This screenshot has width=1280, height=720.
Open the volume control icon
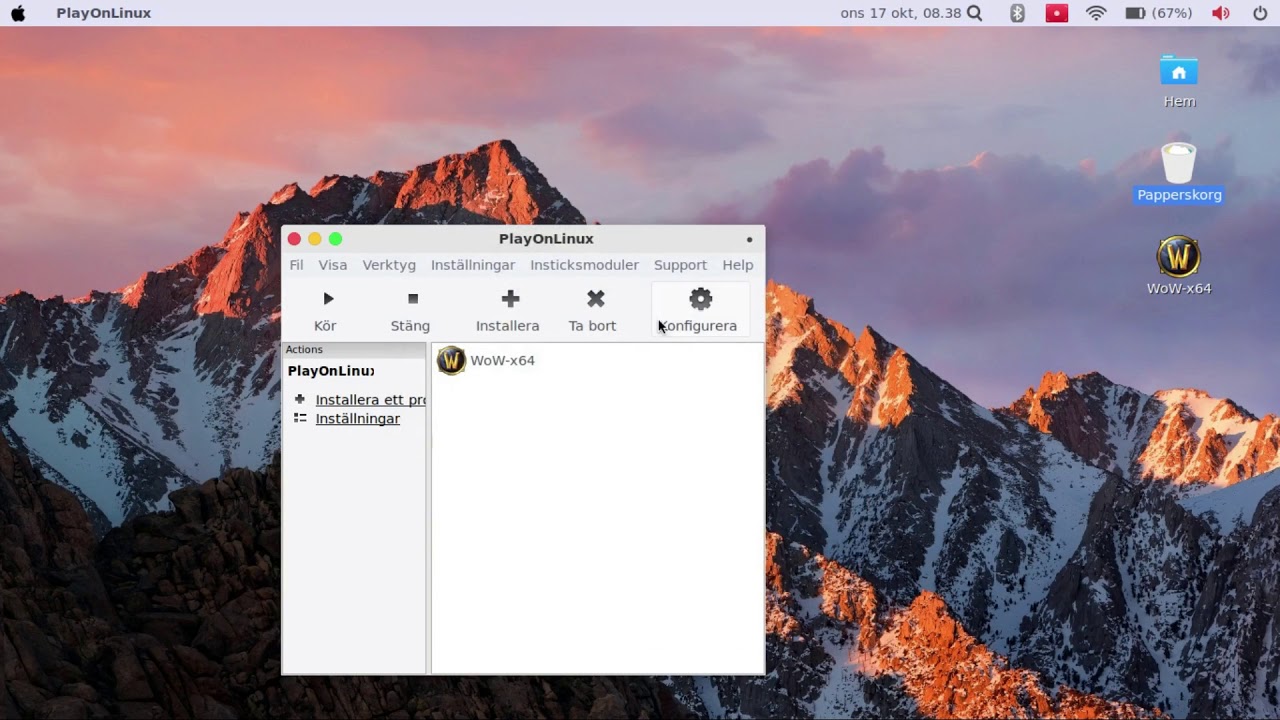click(1220, 13)
